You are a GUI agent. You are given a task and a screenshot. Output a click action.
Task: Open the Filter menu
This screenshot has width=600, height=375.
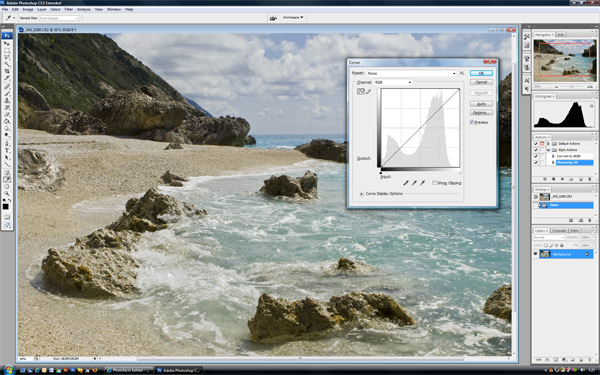[x=69, y=9]
